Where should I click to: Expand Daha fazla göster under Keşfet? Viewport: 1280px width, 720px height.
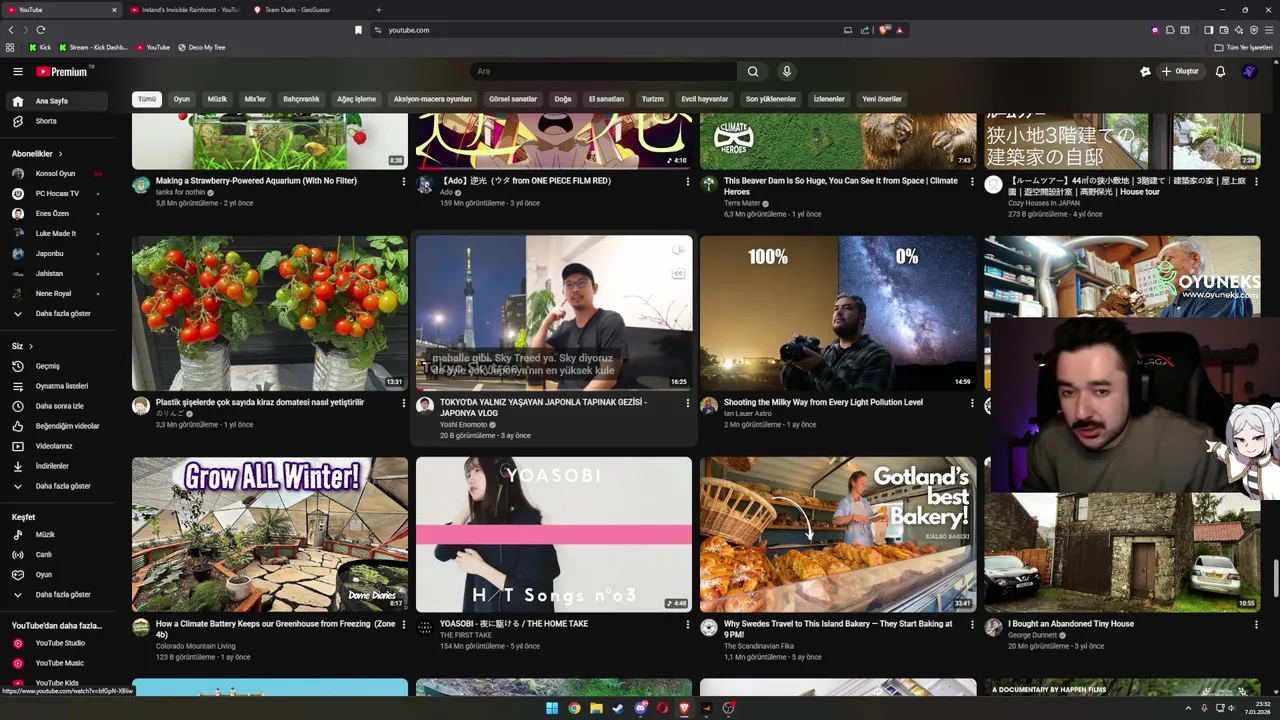[56, 595]
